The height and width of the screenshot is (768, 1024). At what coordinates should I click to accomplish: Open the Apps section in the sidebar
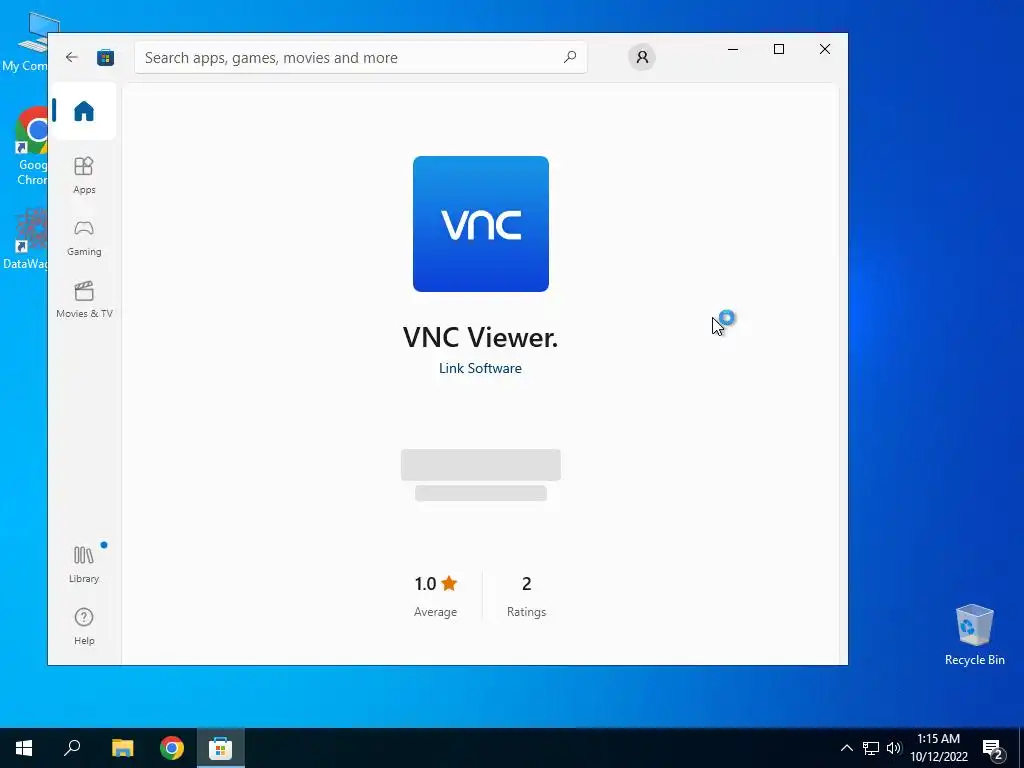click(84, 176)
